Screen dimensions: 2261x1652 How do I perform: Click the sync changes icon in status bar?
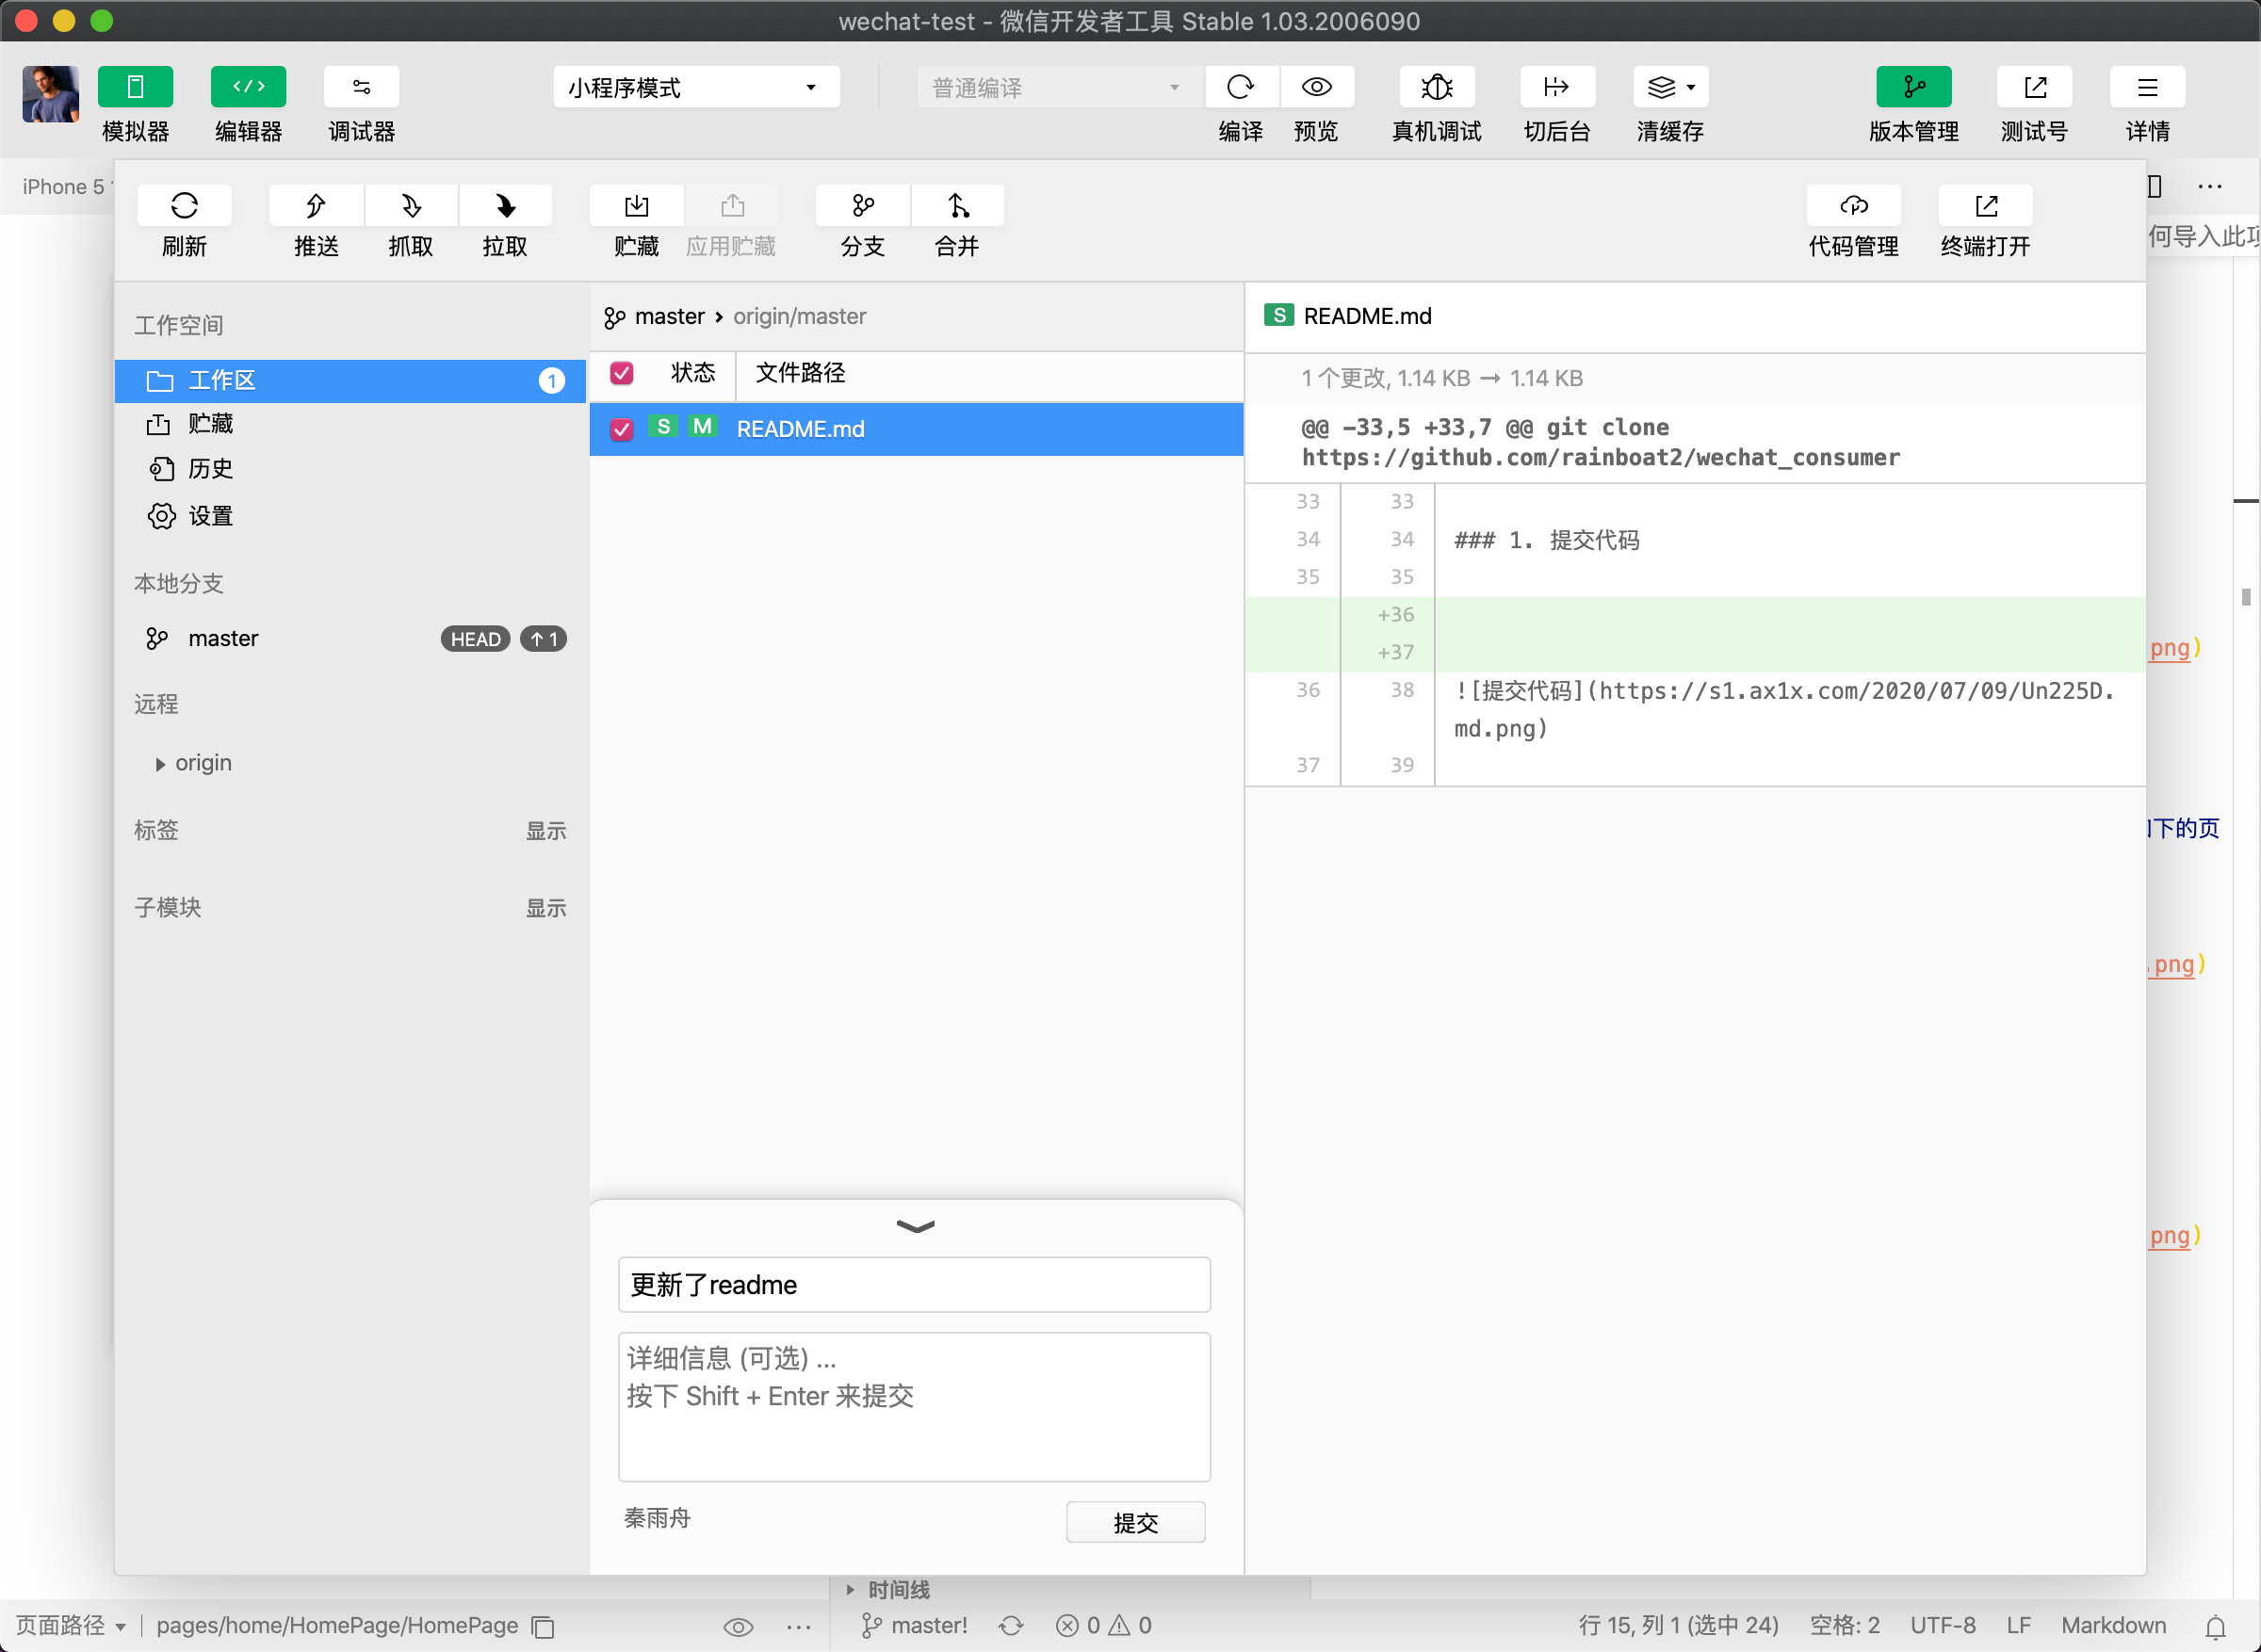click(x=1012, y=1626)
